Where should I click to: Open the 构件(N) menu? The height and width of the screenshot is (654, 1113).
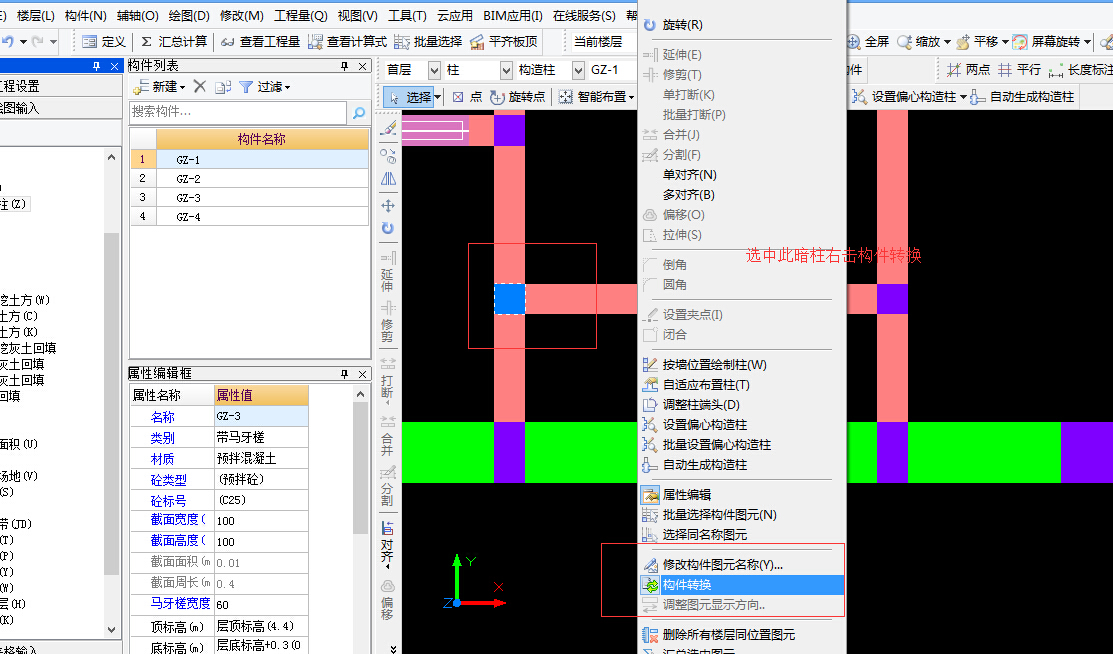click(x=85, y=15)
